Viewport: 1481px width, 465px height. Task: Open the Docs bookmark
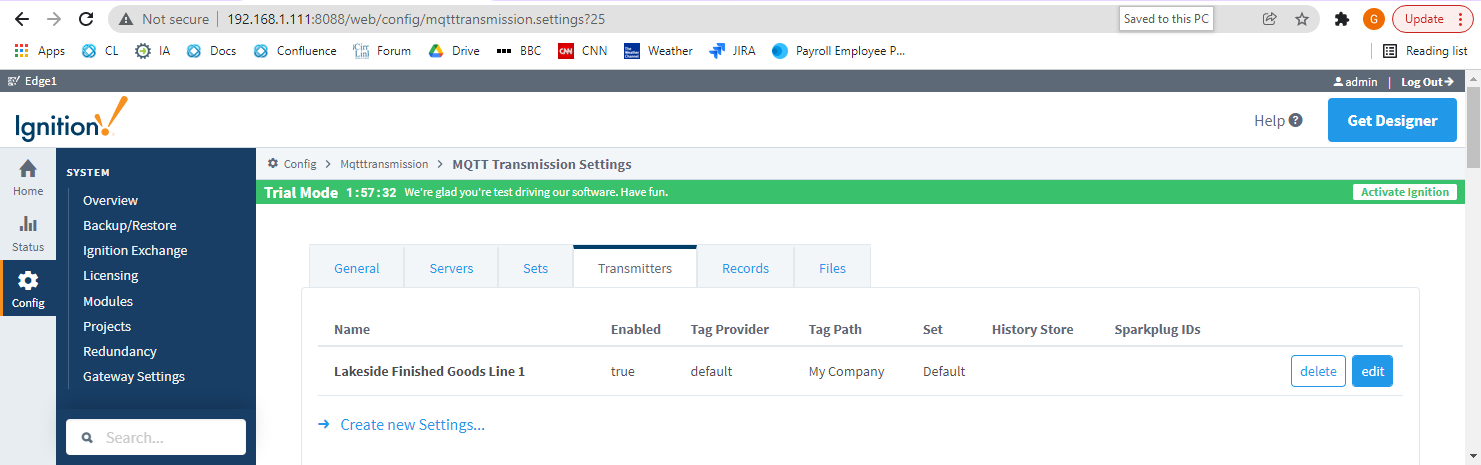pos(212,51)
